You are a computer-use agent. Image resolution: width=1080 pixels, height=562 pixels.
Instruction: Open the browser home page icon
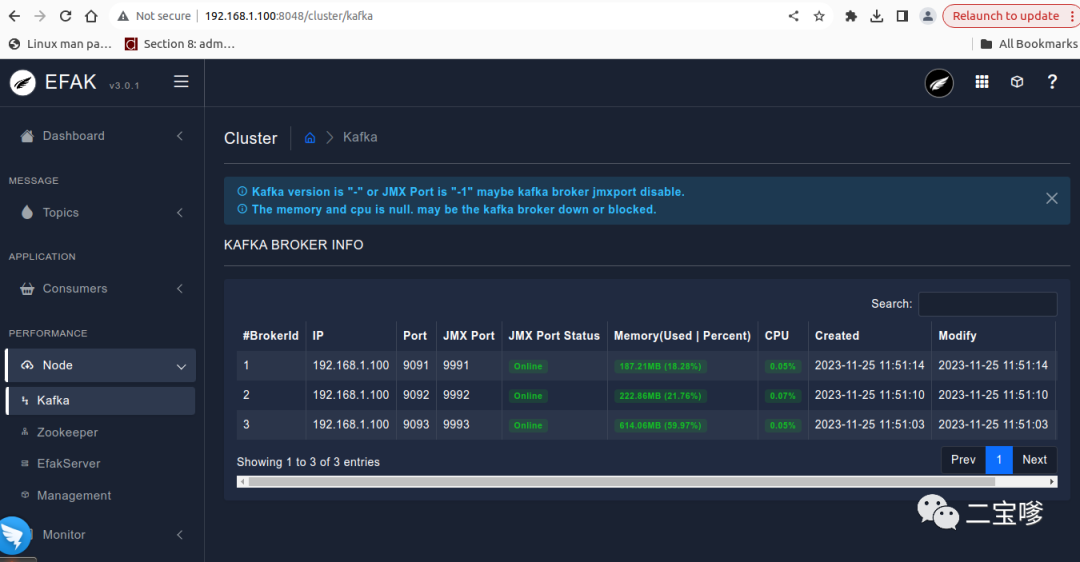(91, 16)
